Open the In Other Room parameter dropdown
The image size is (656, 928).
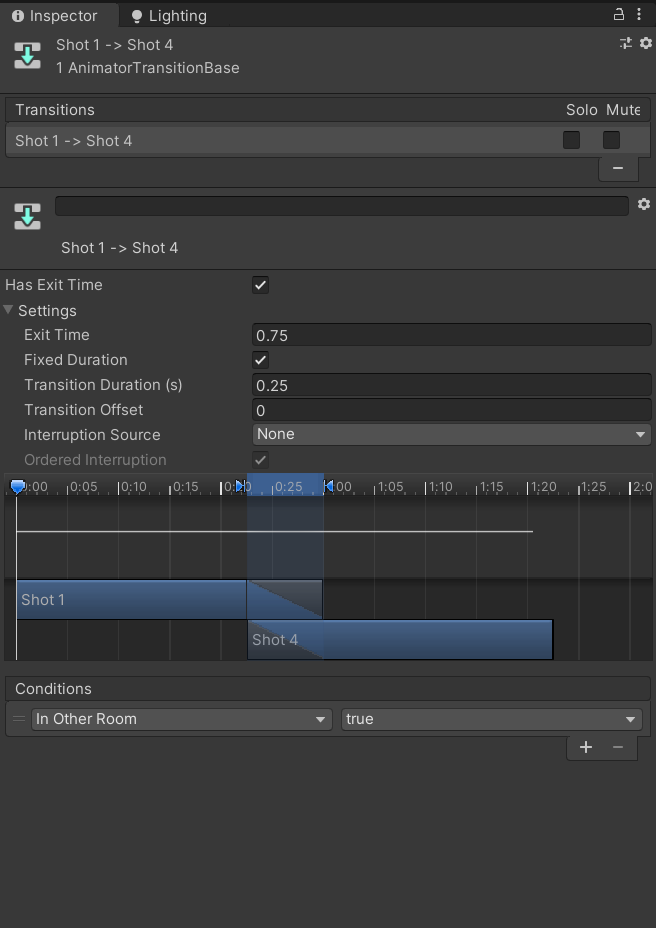(x=181, y=719)
